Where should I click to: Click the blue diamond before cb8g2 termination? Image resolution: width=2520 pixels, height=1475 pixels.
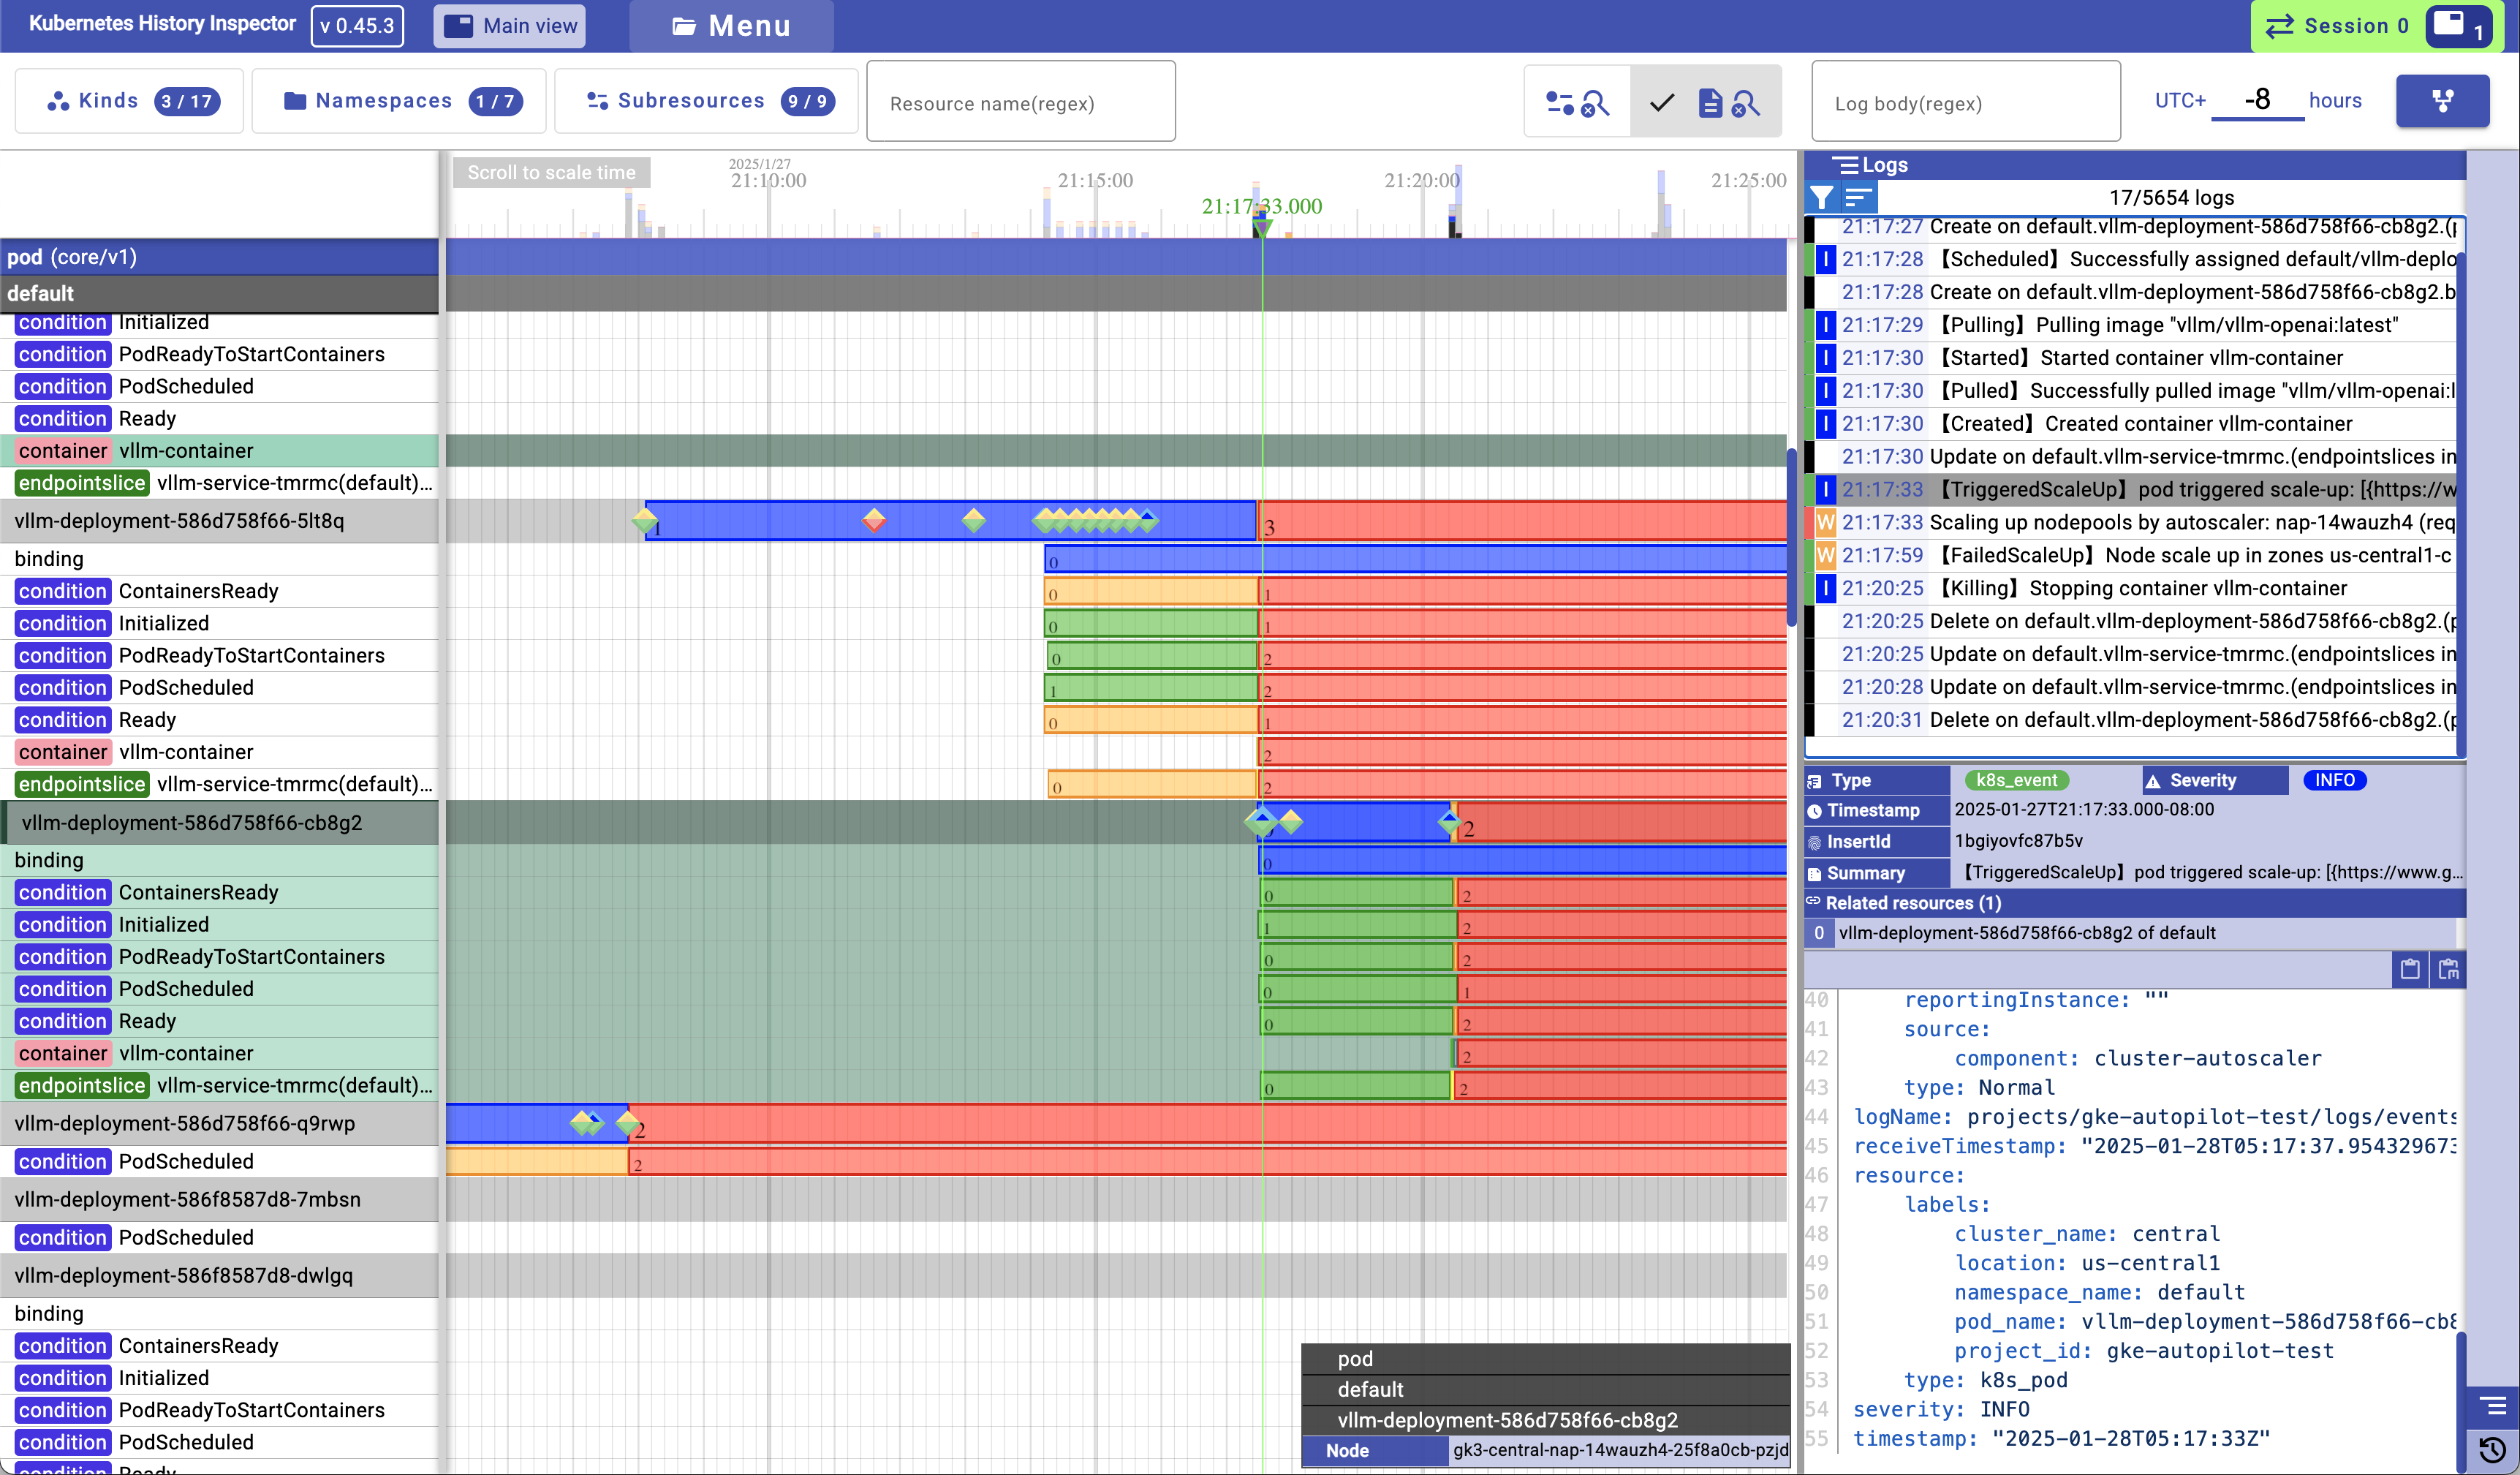[1449, 822]
